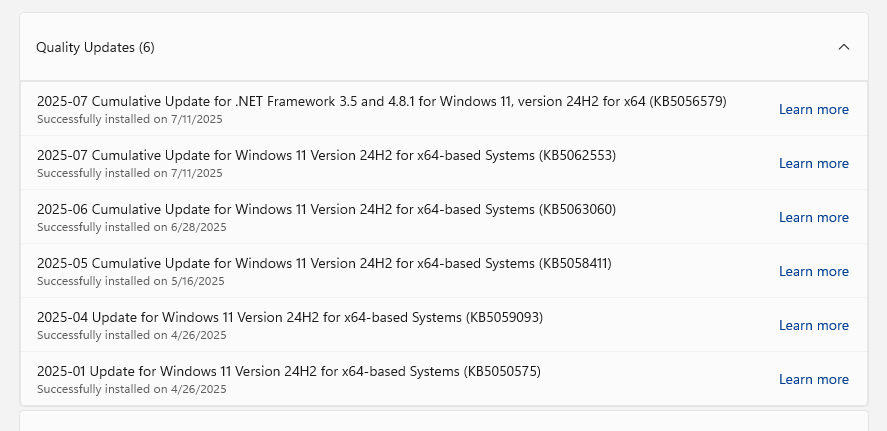
Task: Open Learn more for KB5062553 update
Action: (813, 163)
